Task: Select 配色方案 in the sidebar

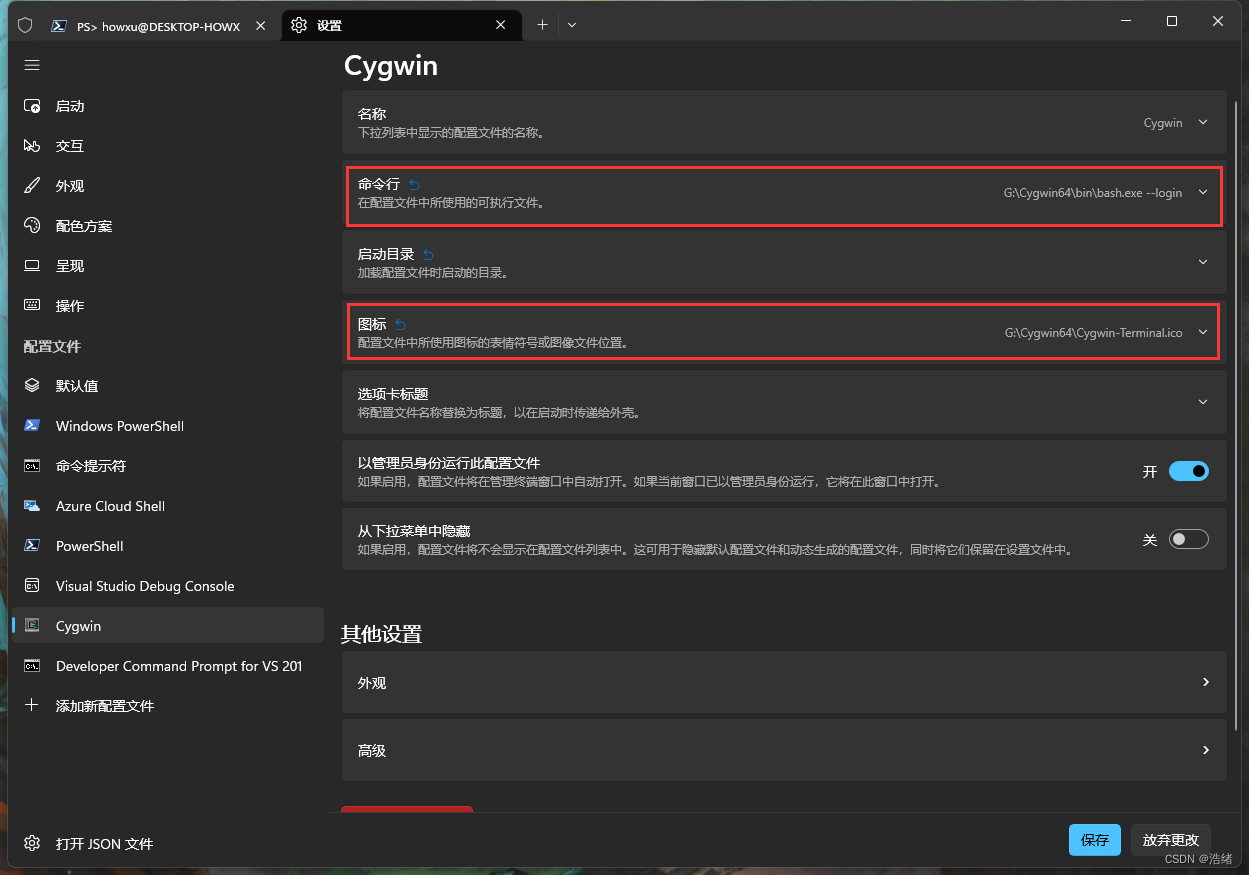Action: (84, 226)
